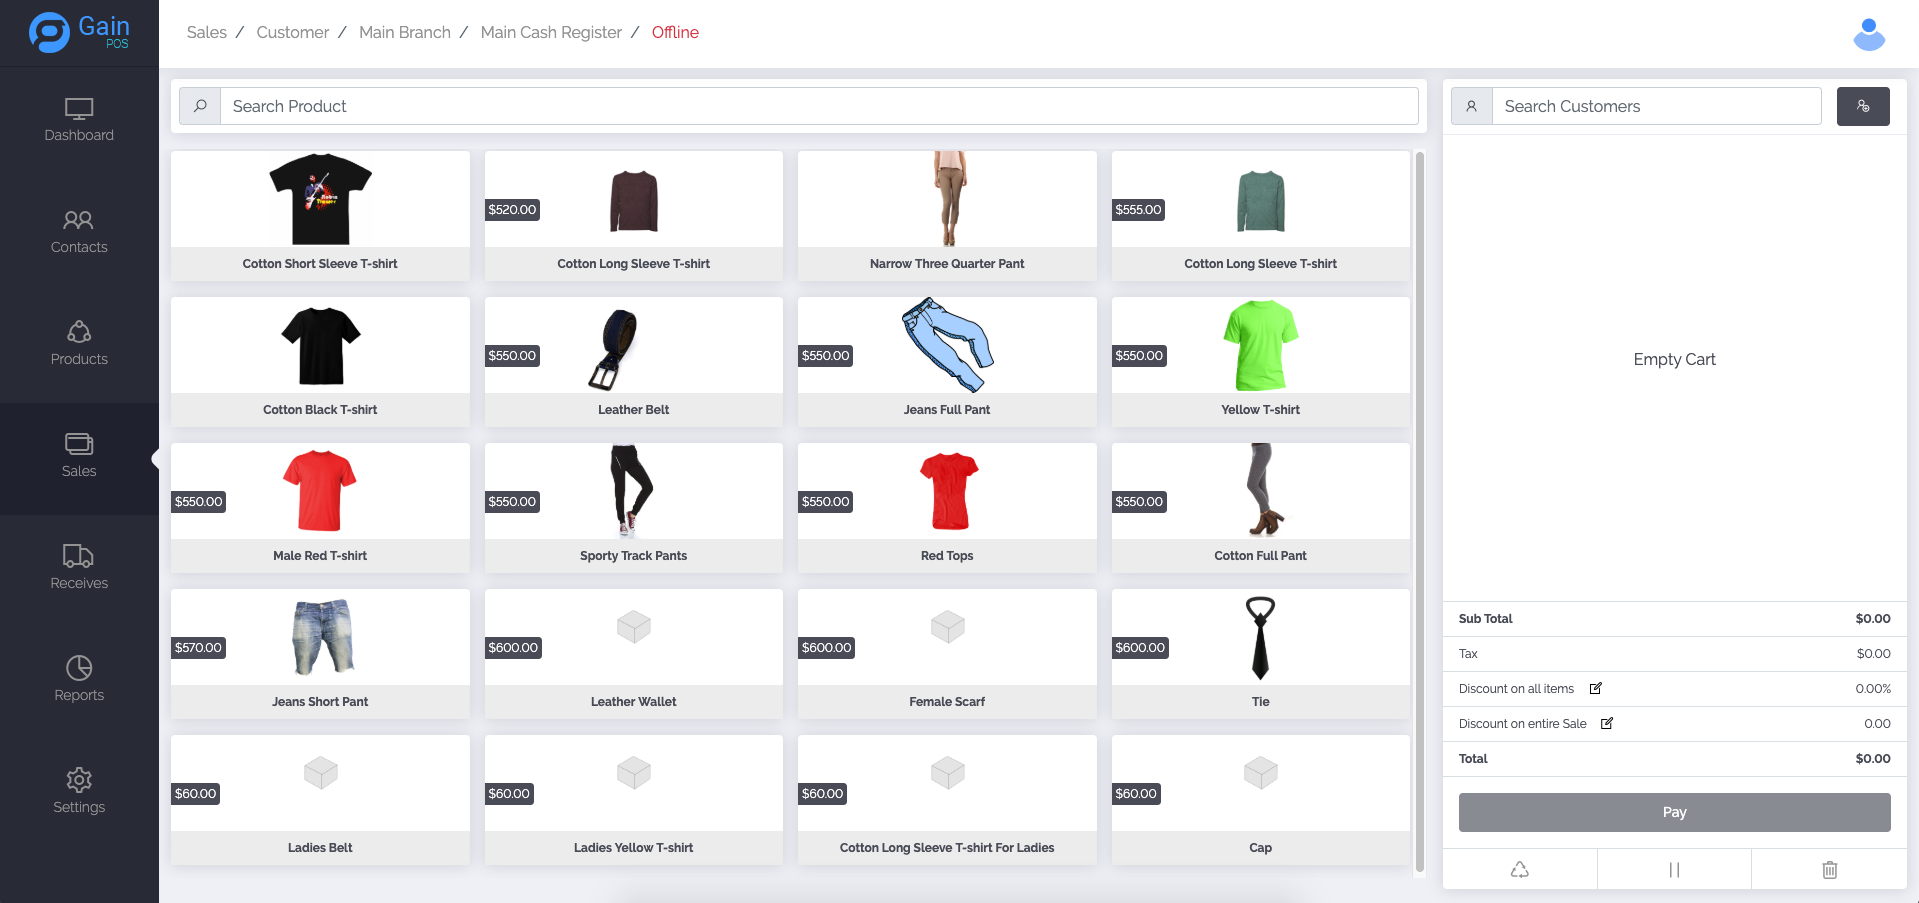Edit the Discount on all items

pyautogui.click(x=1596, y=688)
